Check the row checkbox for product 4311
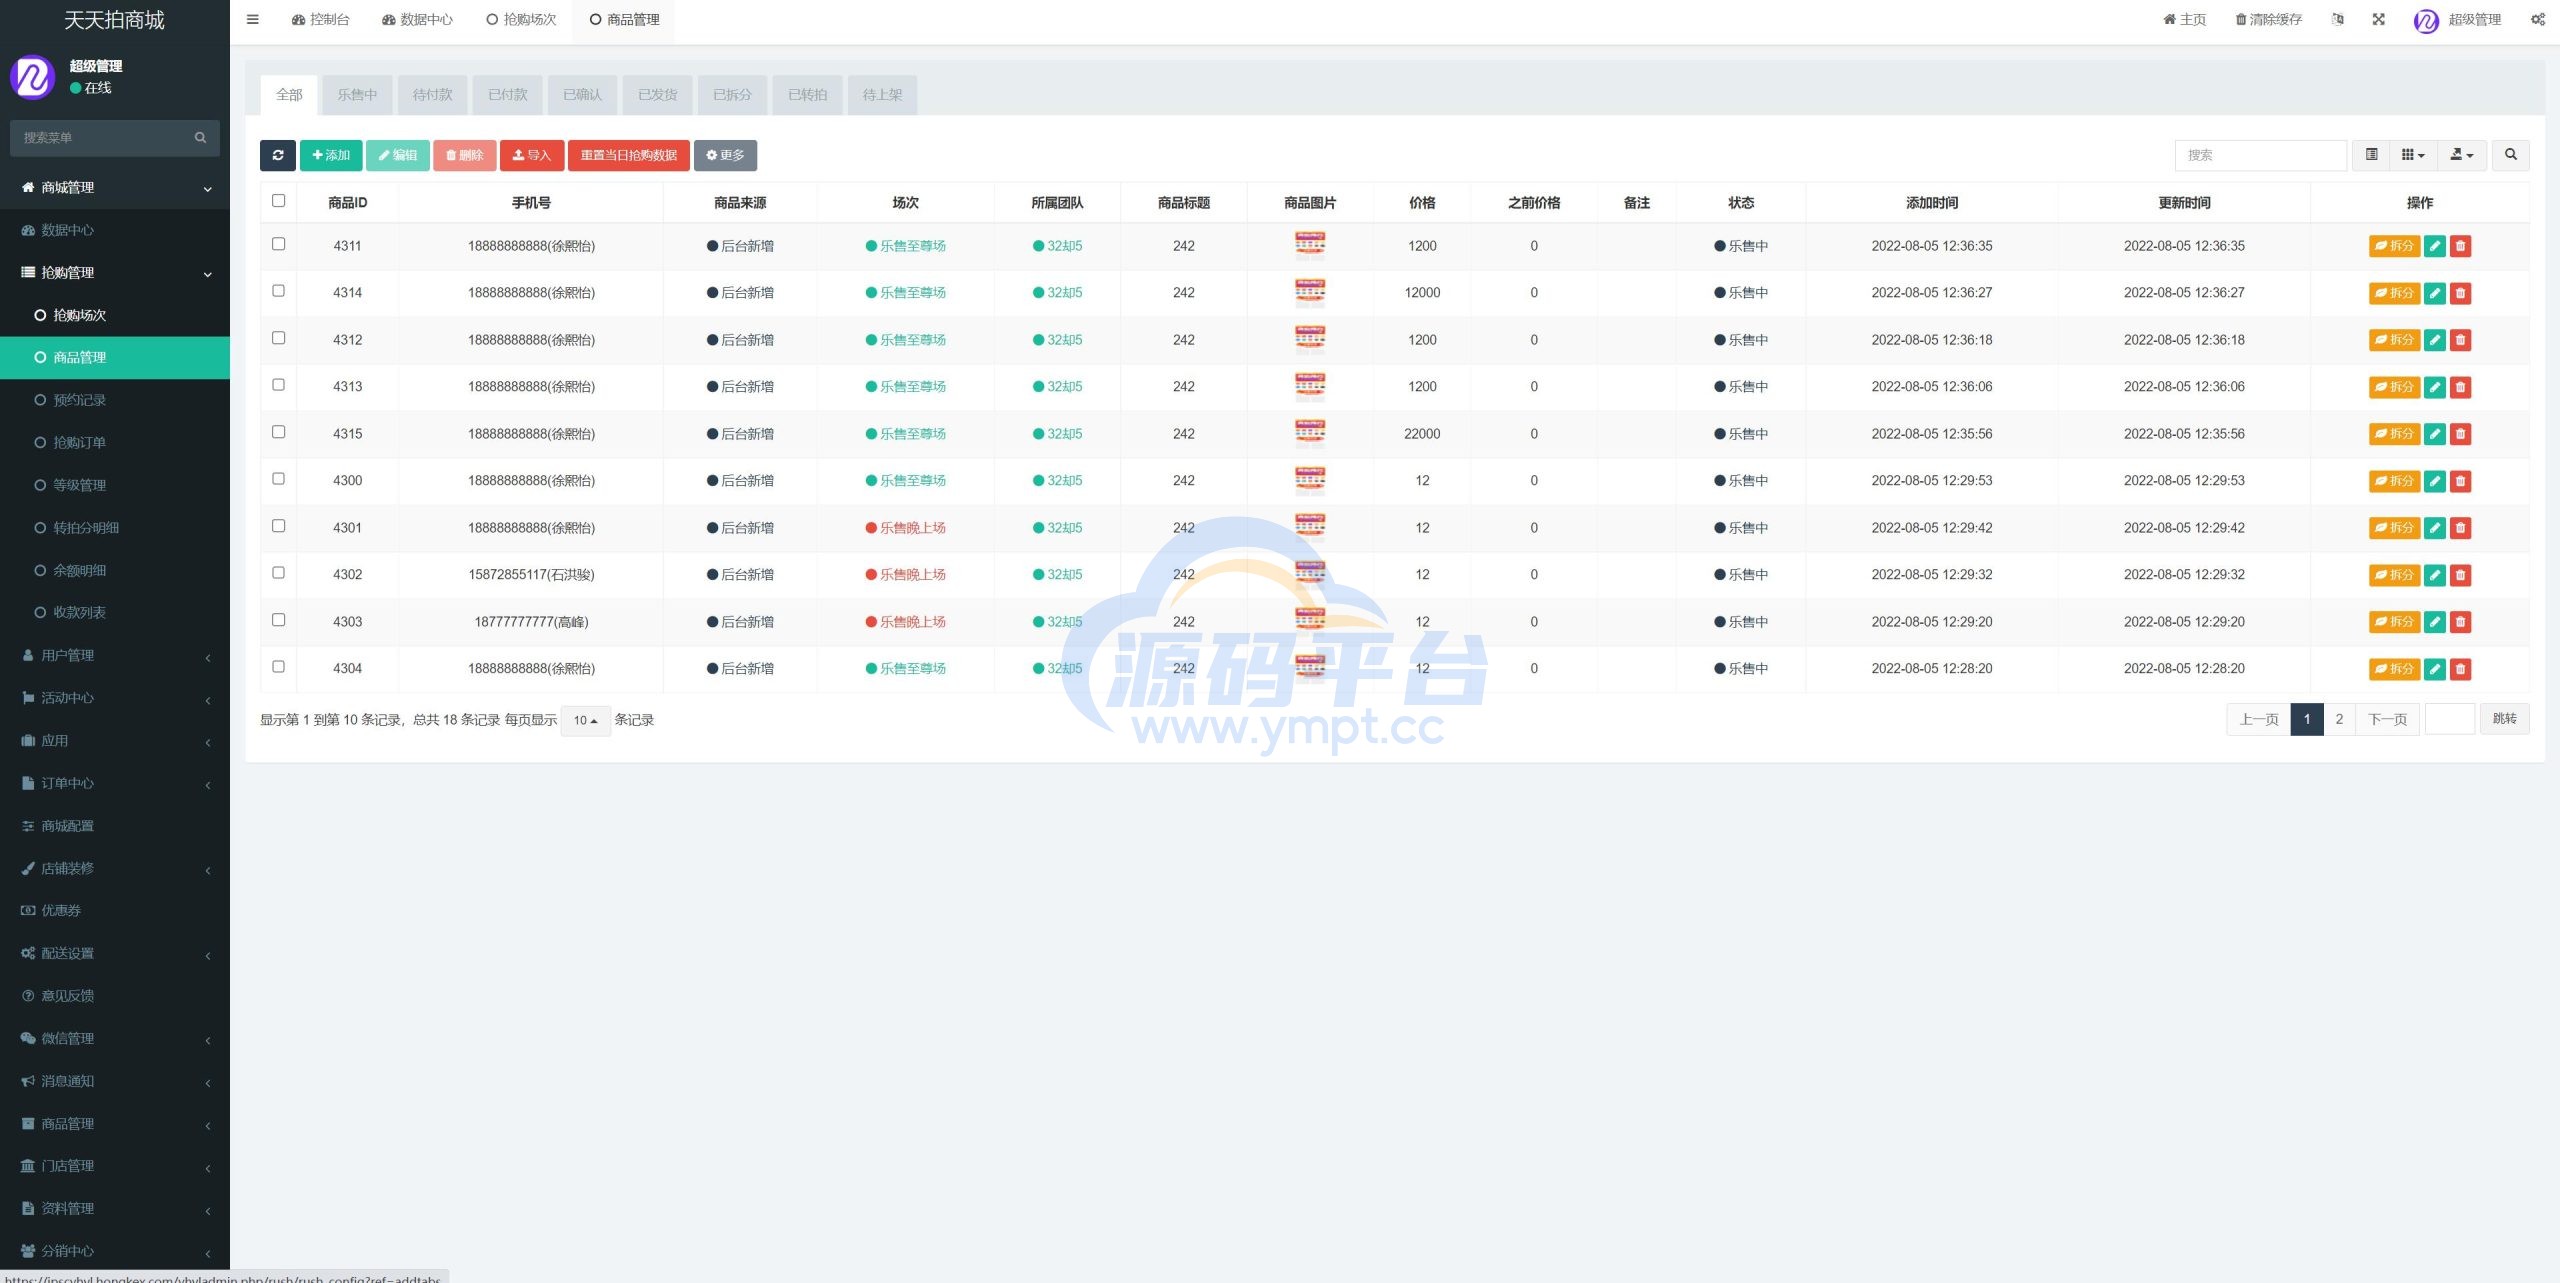2560x1283 pixels. point(278,244)
